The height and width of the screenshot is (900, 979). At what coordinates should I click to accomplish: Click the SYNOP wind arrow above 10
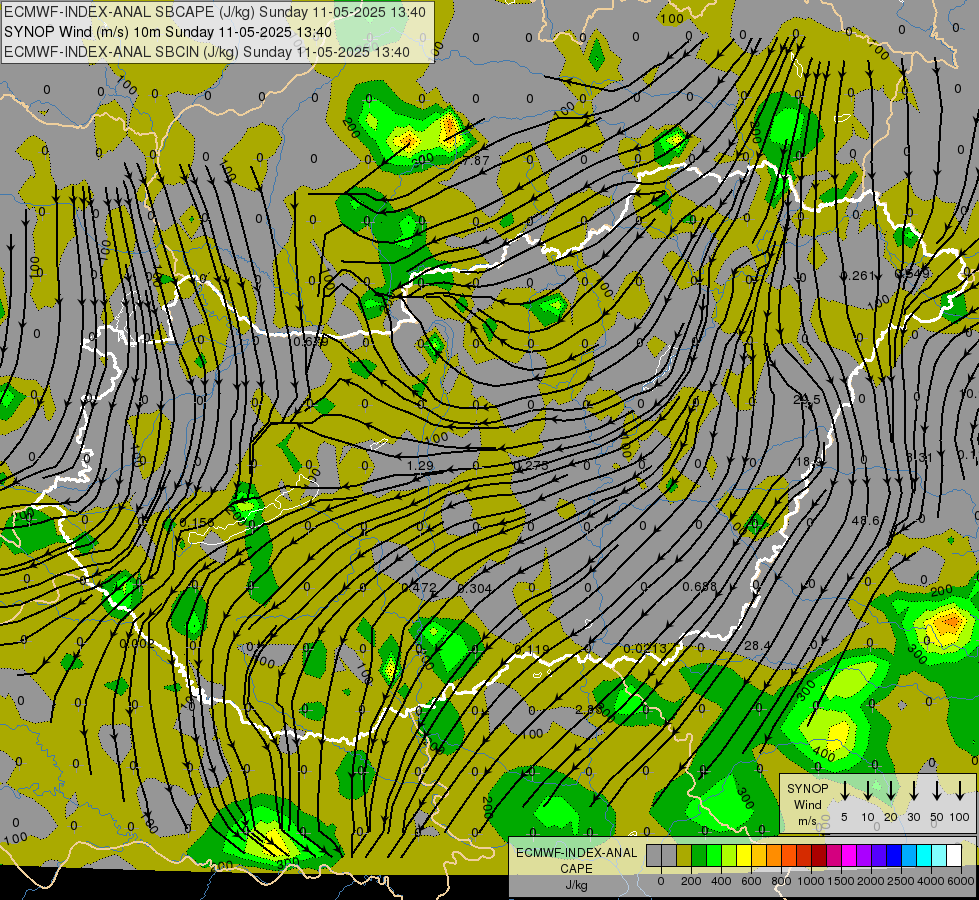click(868, 791)
